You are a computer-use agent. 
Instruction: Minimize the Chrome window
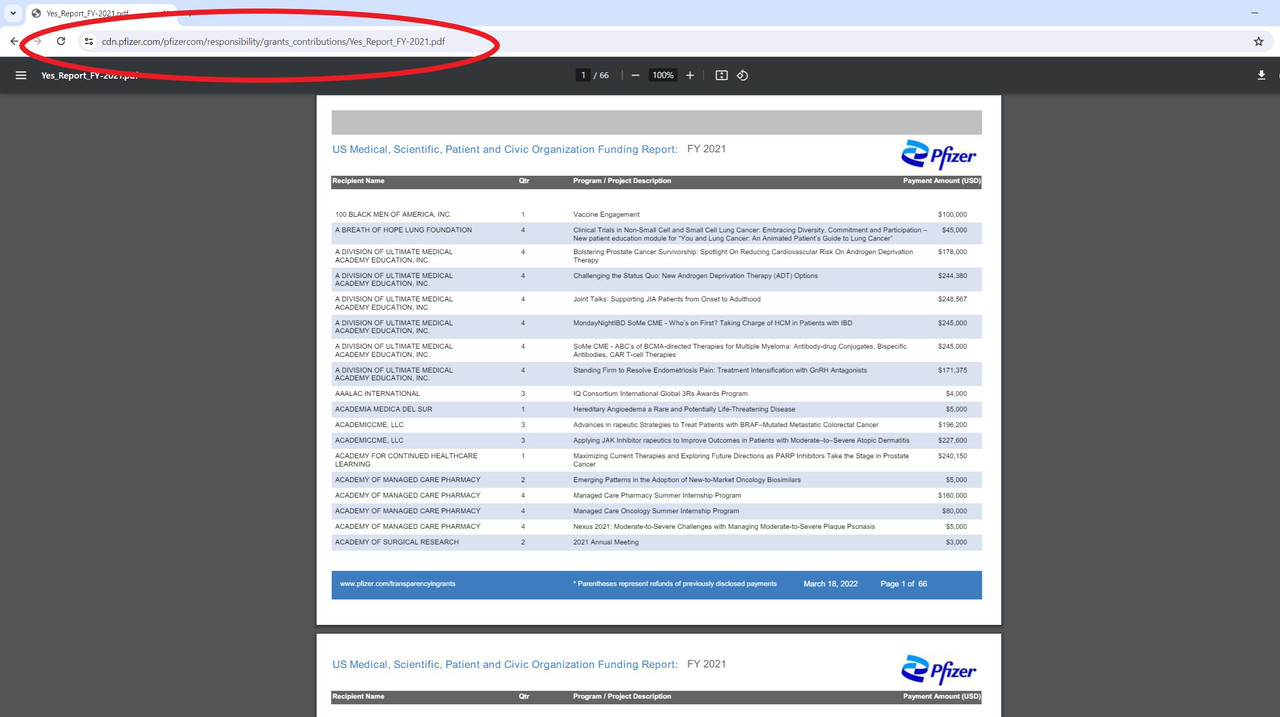(1255, 12)
